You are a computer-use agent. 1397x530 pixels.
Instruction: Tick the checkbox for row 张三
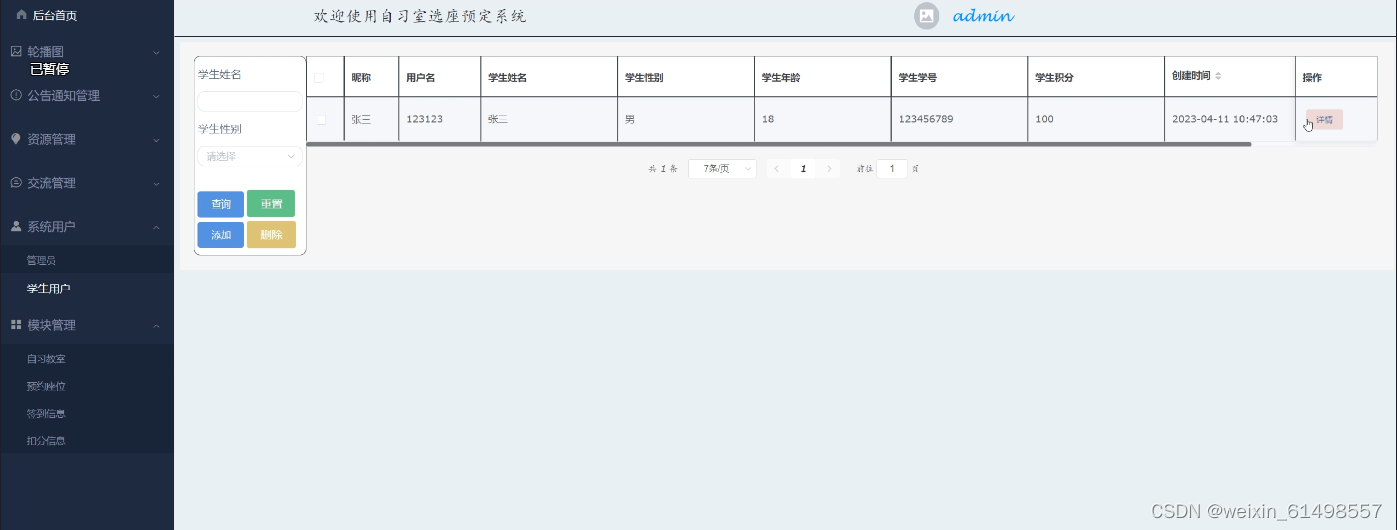320,119
